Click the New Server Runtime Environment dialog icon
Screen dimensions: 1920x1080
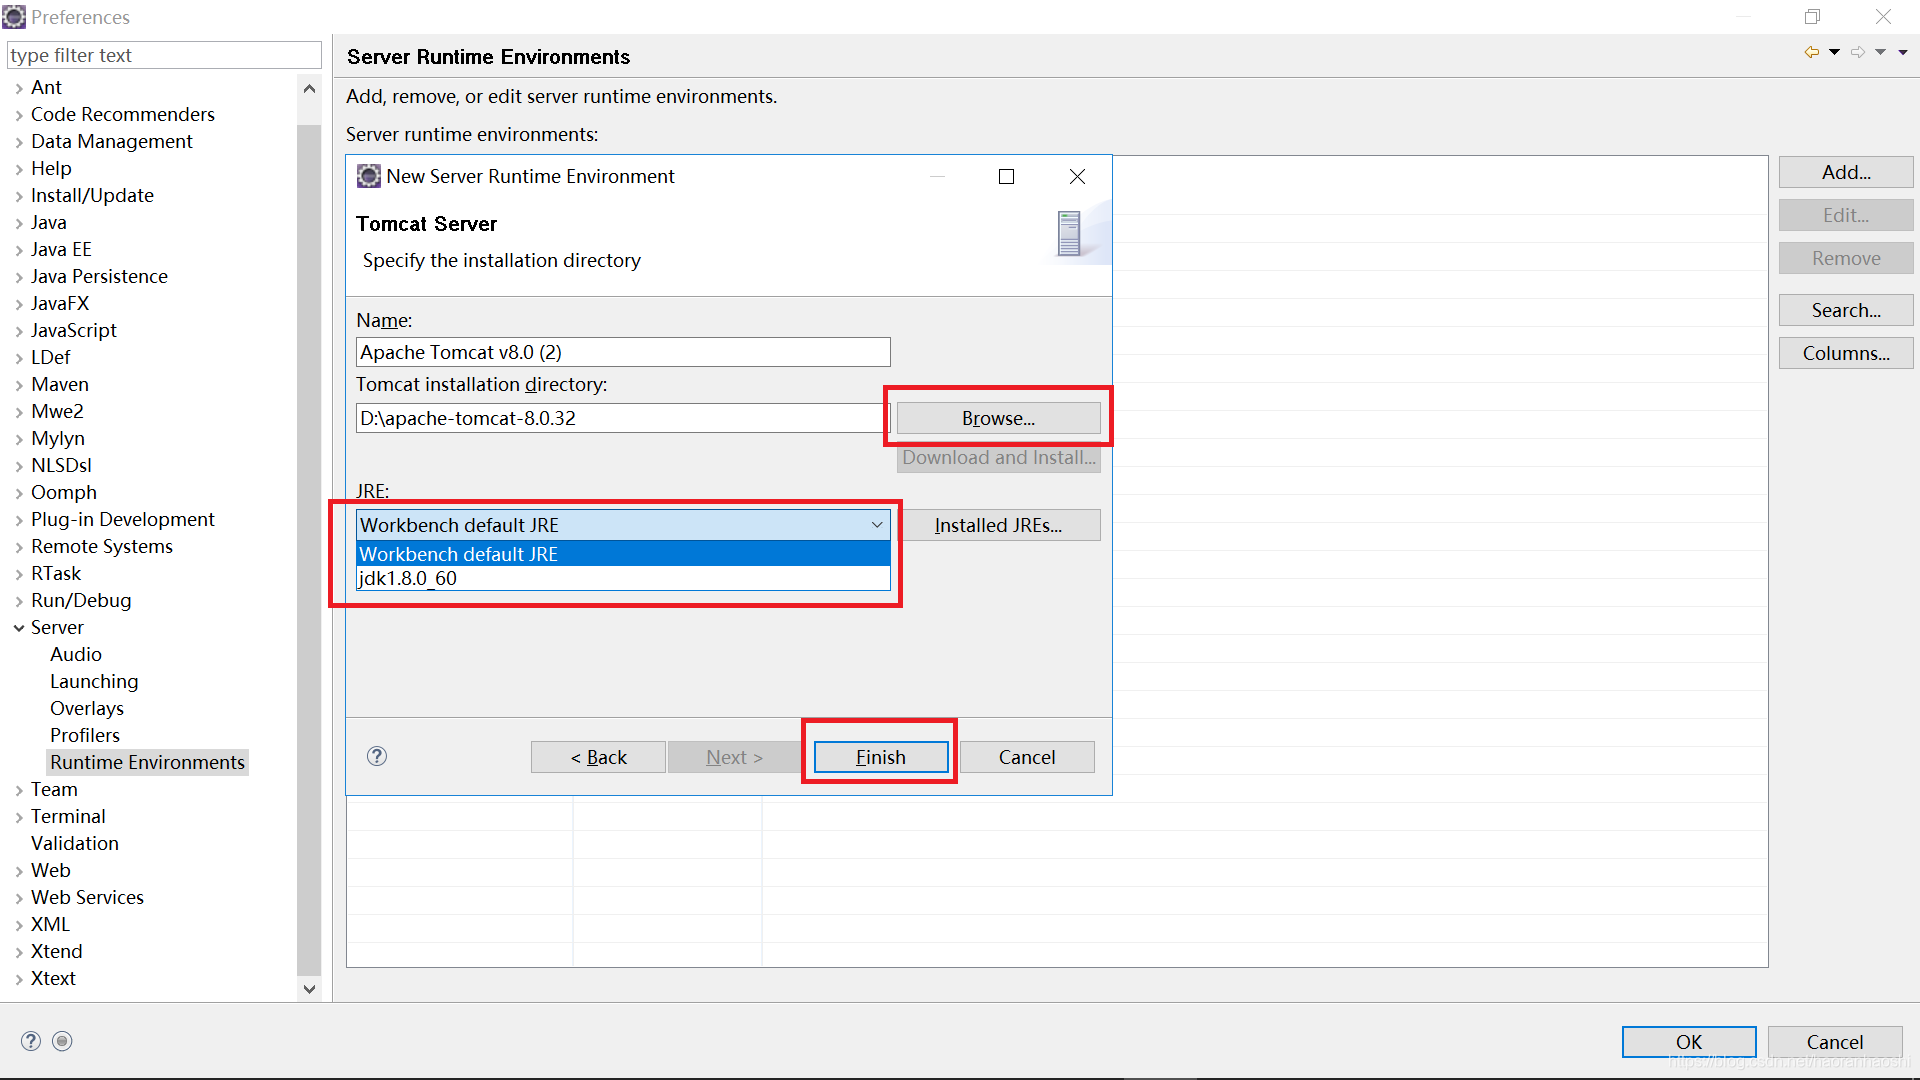[x=368, y=176]
